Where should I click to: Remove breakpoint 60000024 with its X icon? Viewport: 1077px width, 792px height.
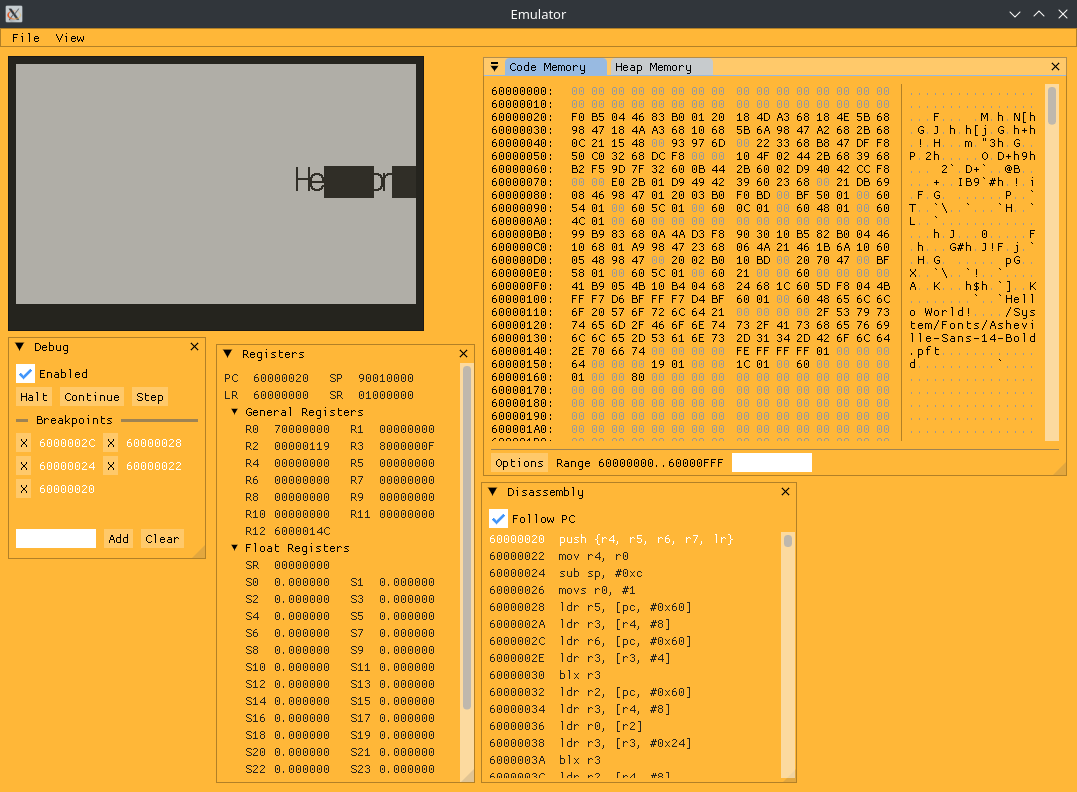pyautogui.click(x=24, y=465)
